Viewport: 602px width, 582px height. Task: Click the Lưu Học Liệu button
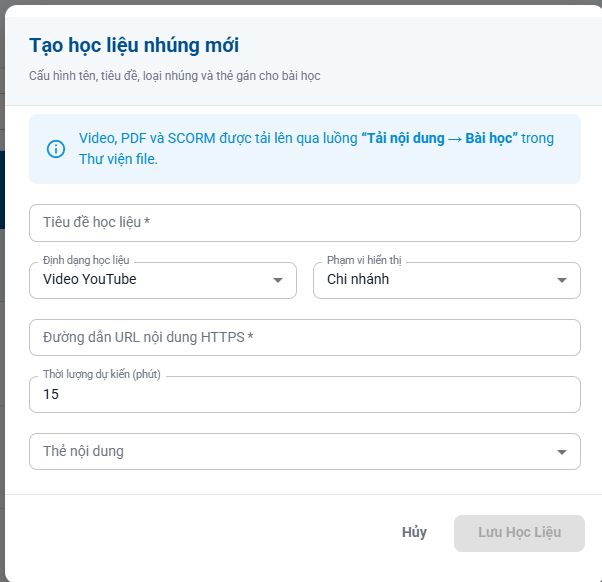pos(519,533)
